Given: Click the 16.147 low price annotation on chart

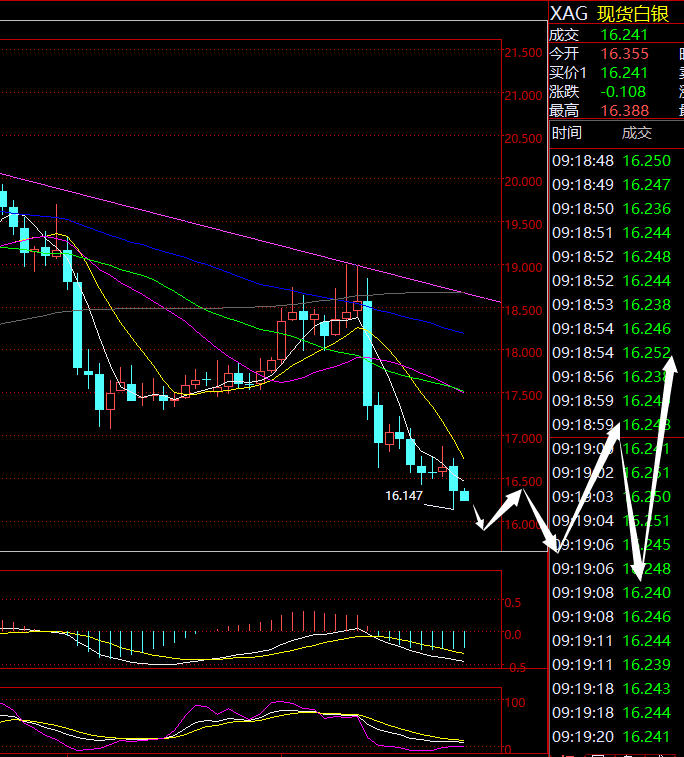Looking at the screenshot, I should coord(404,495).
